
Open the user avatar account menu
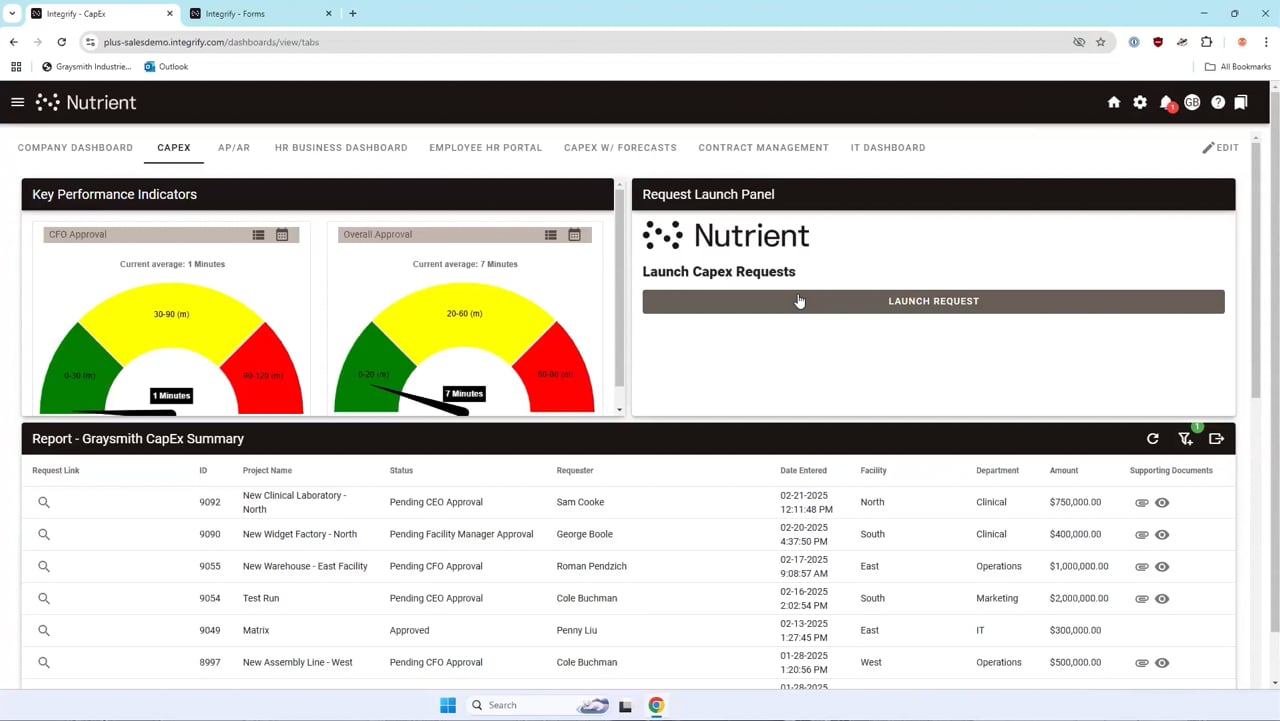point(1192,102)
